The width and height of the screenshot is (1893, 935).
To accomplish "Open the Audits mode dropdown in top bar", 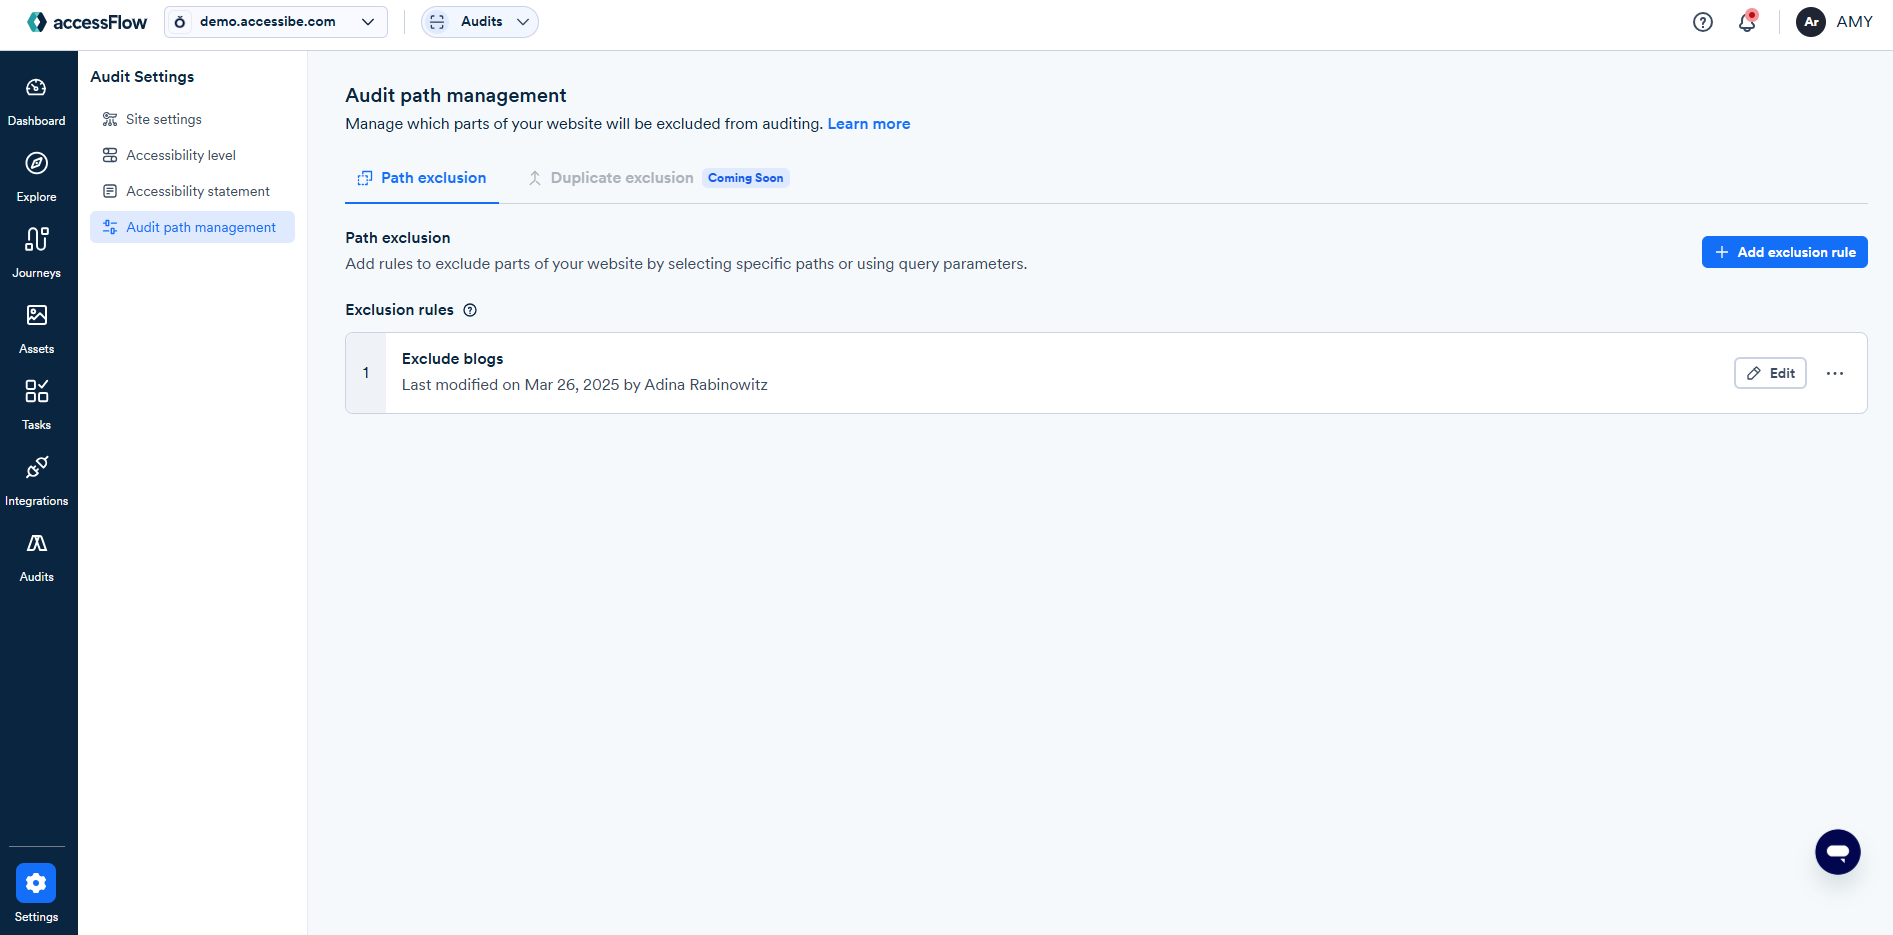I will [x=480, y=22].
